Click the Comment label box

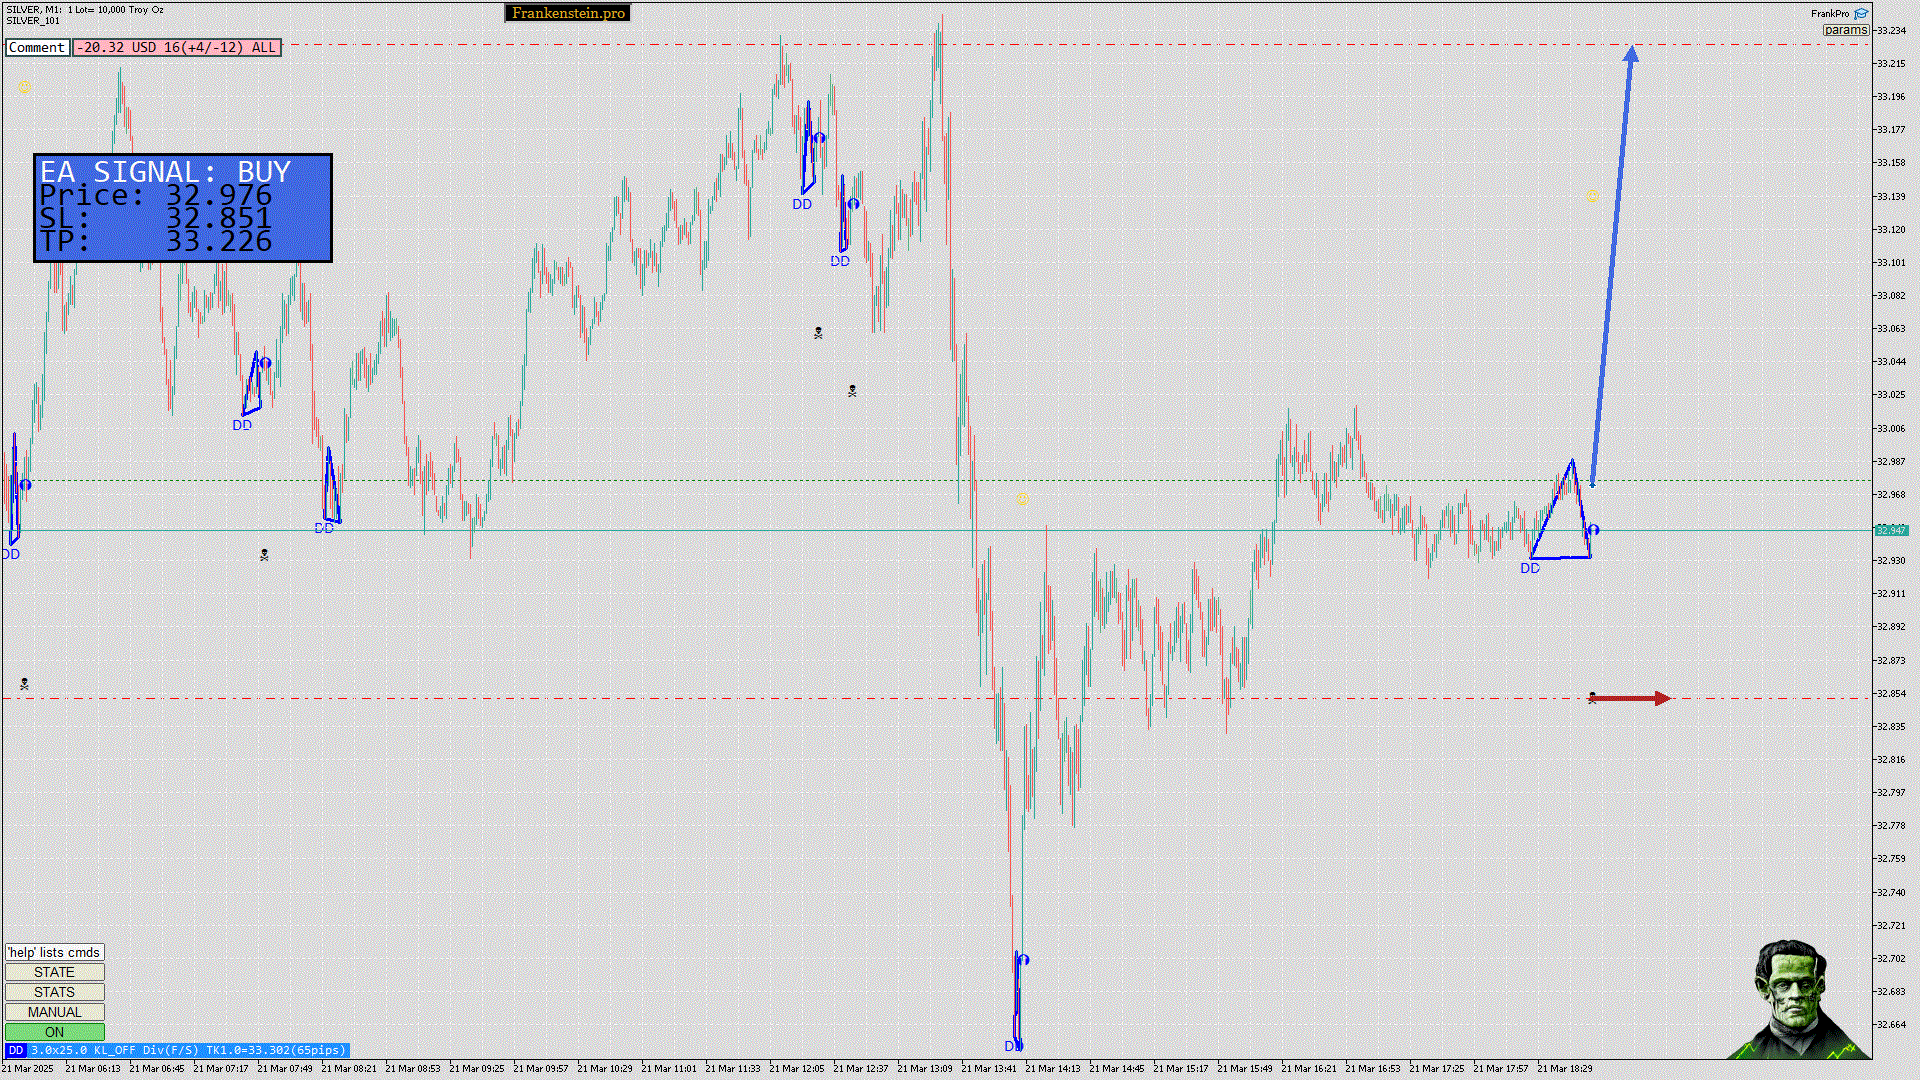click(37, 47)
